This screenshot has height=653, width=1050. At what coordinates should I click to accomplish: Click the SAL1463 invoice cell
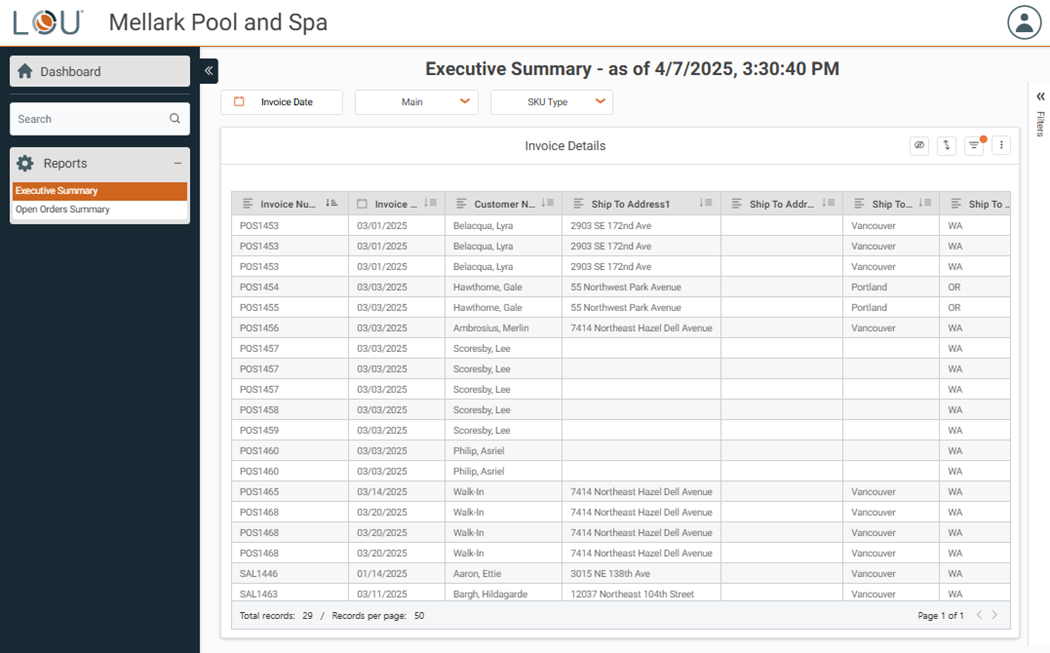coord(290,594)
